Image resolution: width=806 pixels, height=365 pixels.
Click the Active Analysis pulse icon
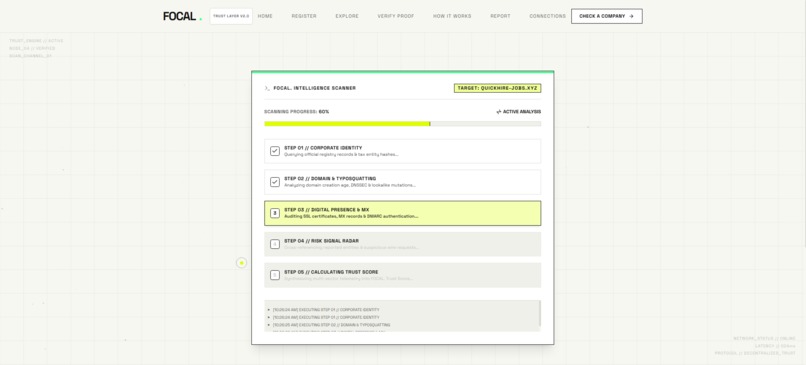[x=499, y=112]
